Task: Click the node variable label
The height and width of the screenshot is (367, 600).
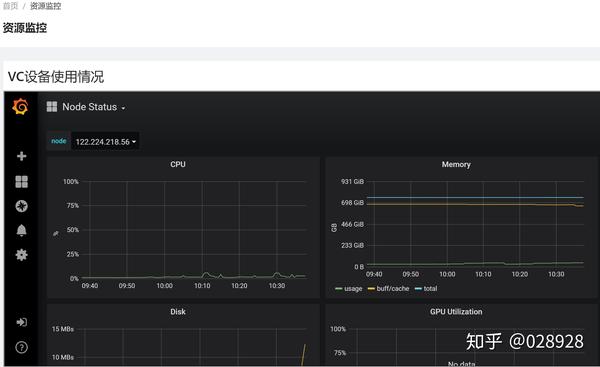Action: pos(59,141)
